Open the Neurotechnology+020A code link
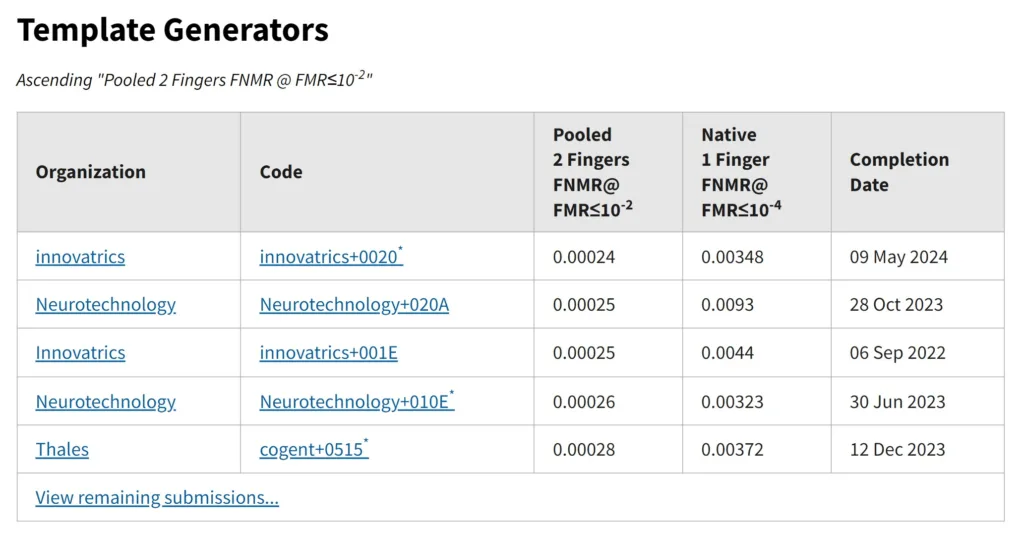Image resolution: width=1024 pixels, height=541 pixels. [x=354, y=305]
